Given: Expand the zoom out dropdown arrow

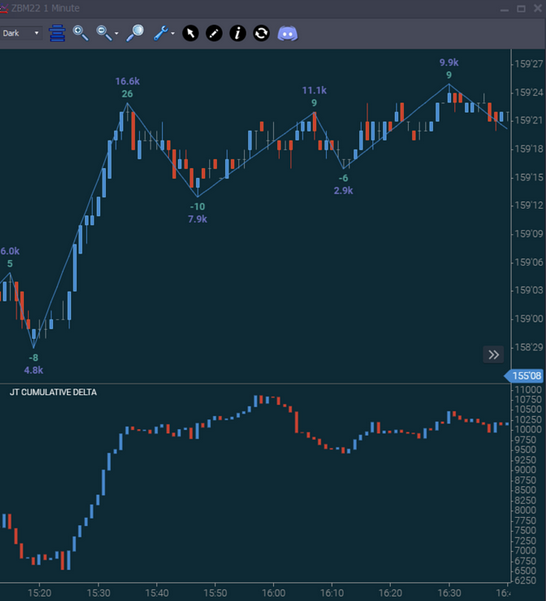Looking at the screenshot, I should [116, 34].
